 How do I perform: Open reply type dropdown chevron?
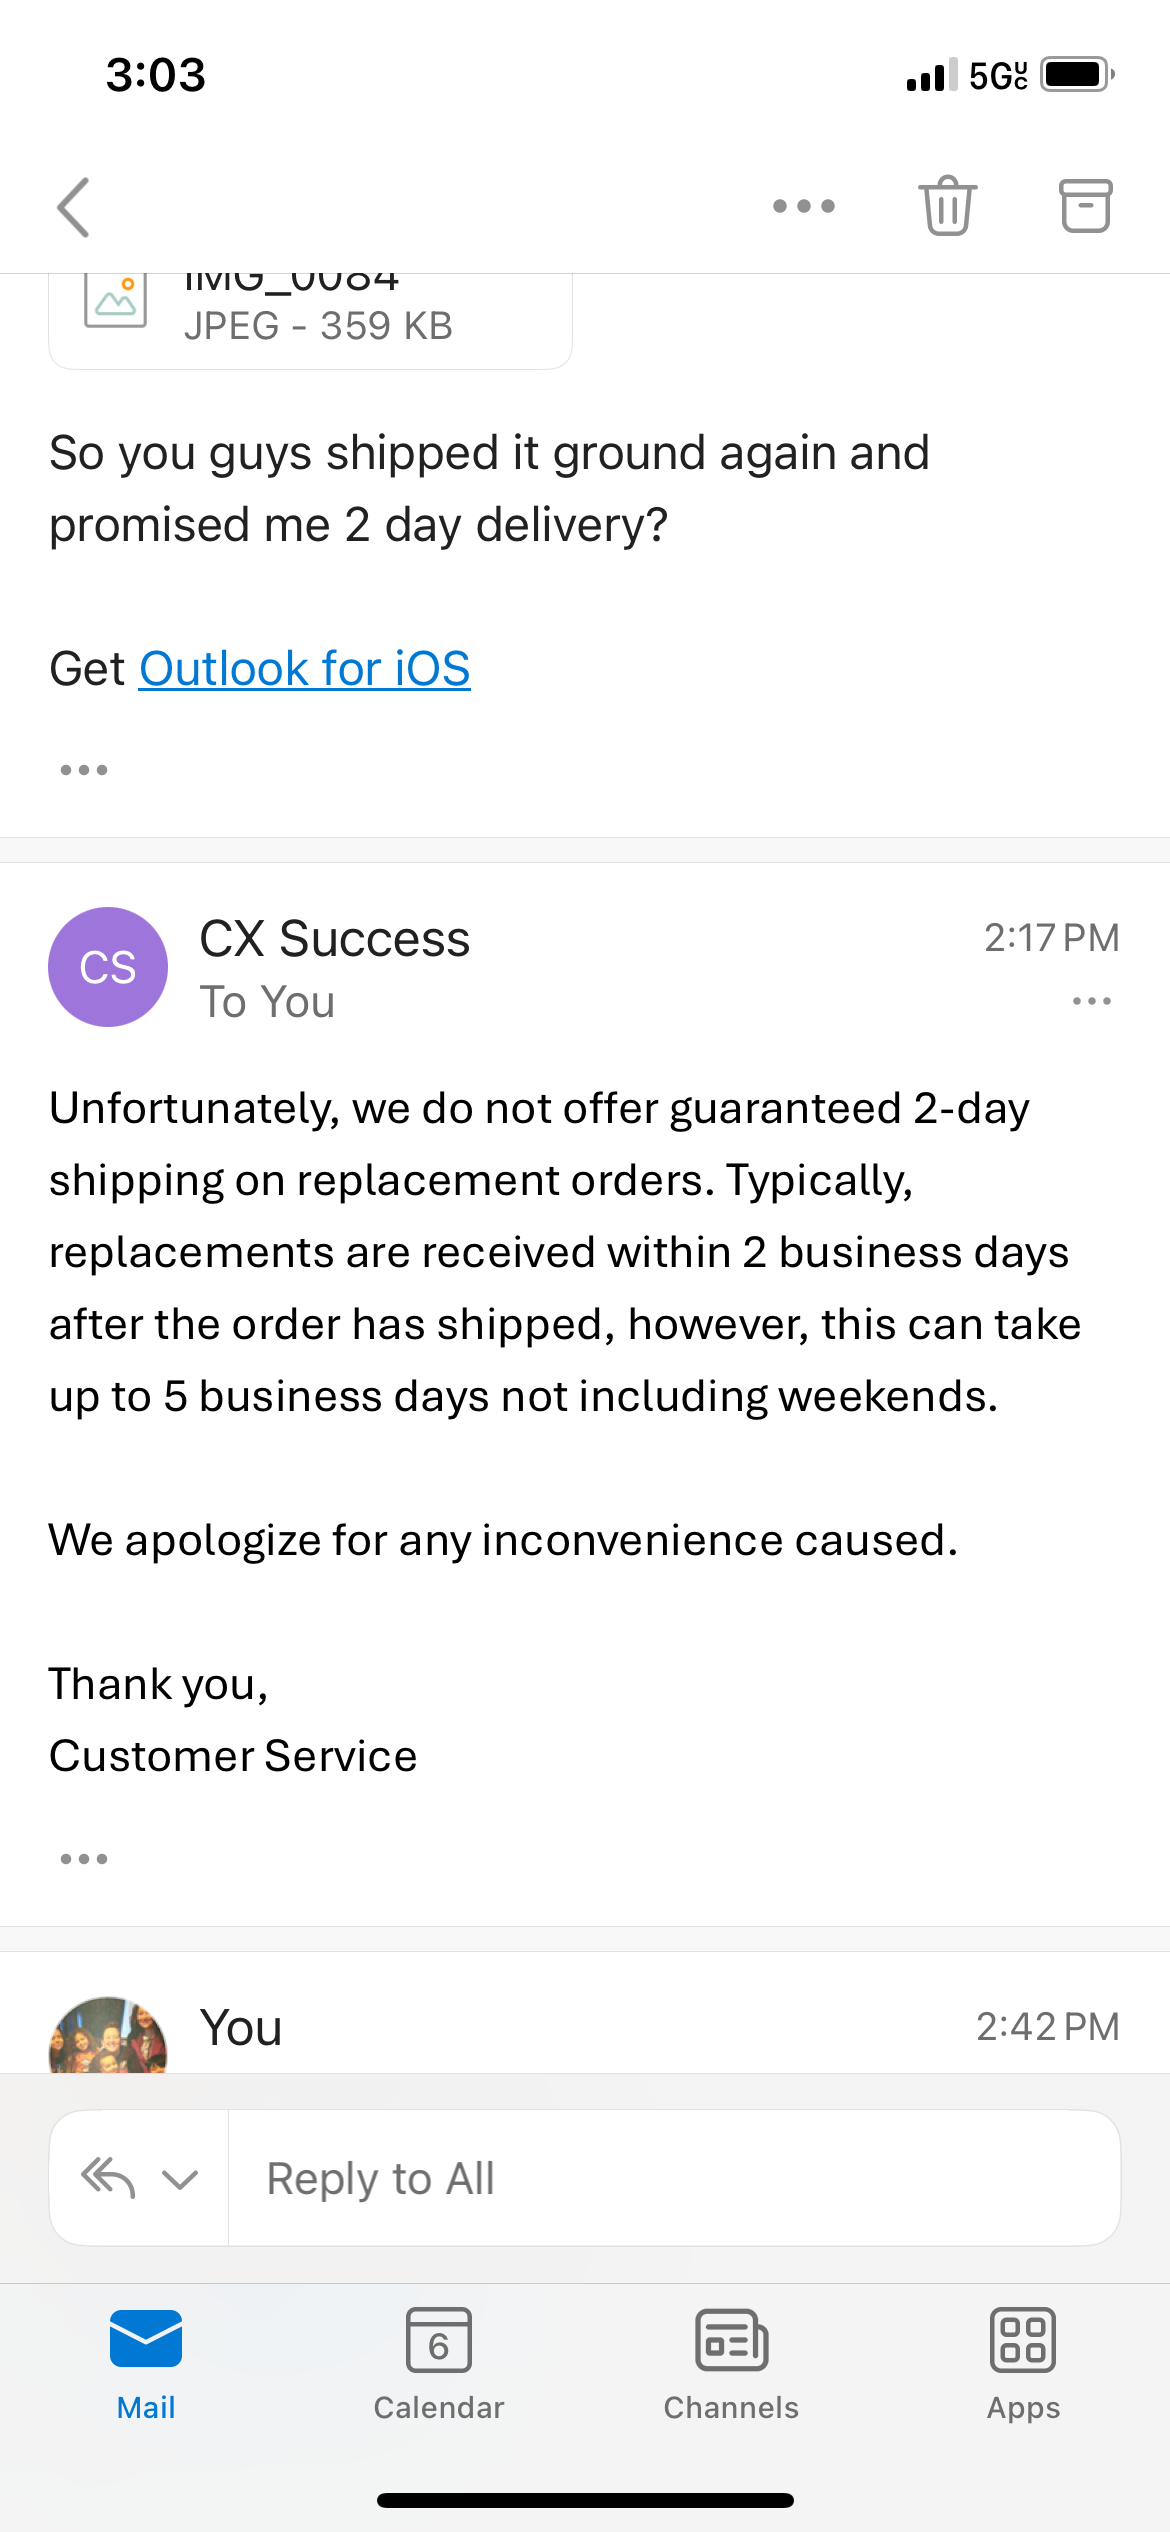(x=180, y=2179)
